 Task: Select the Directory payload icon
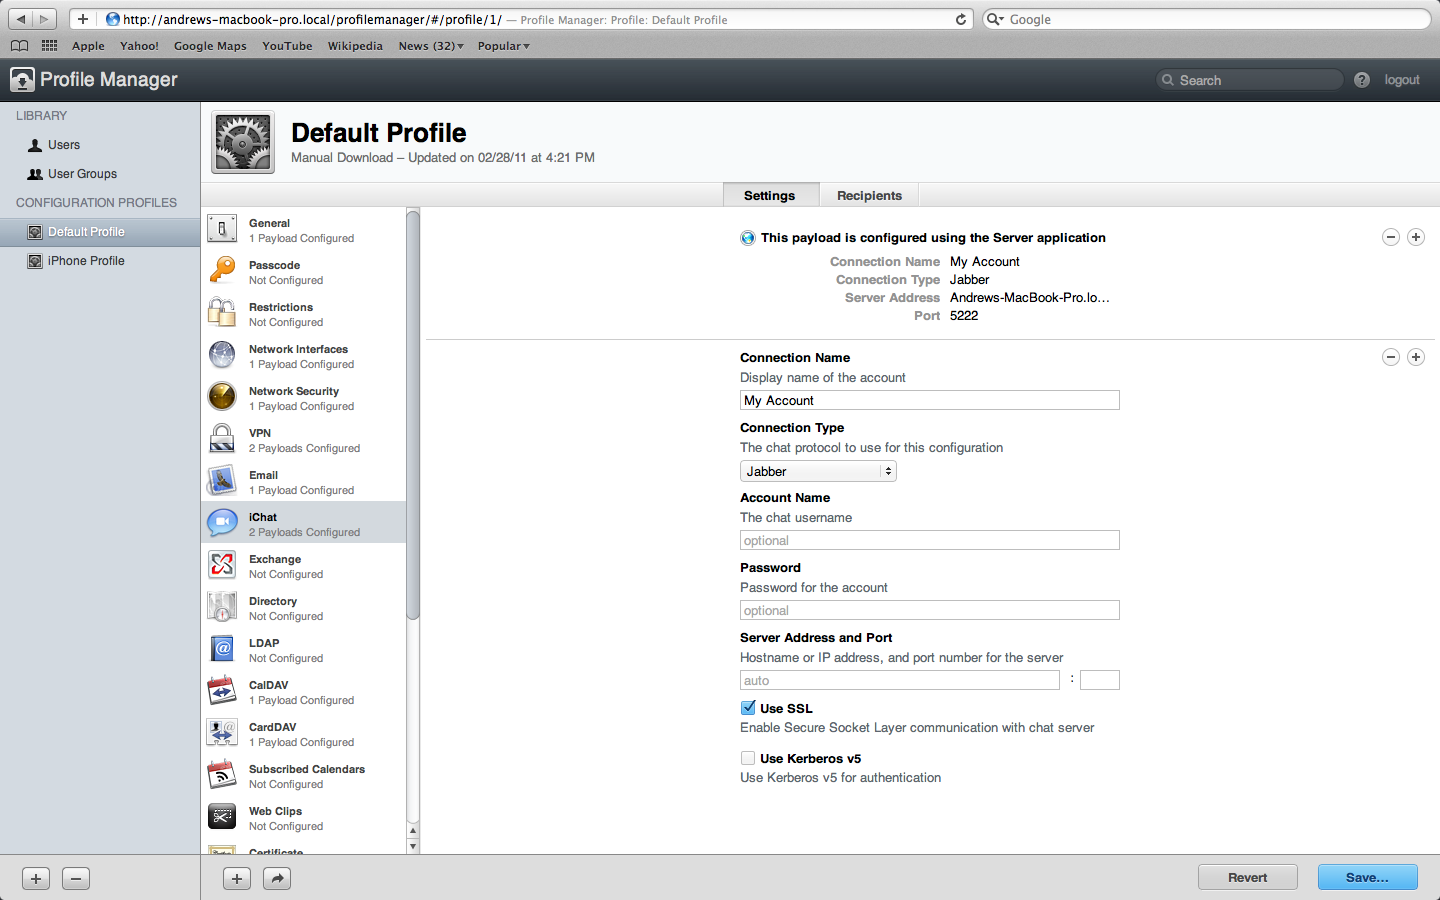(222, 607)
